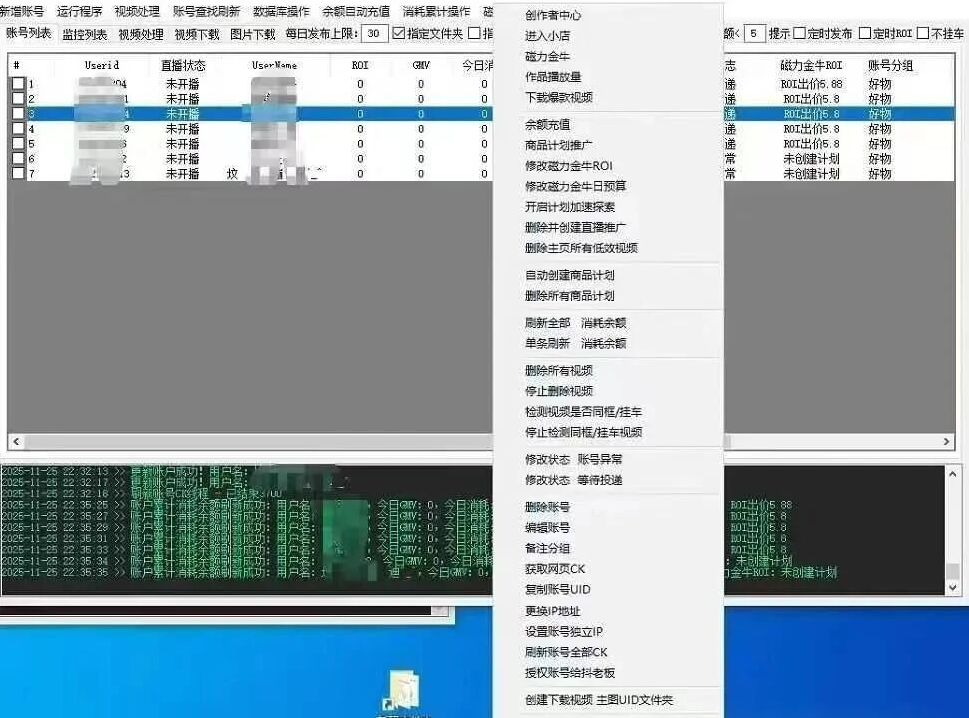The width and height of the screenshot is (969, 718).
Task: Enable the 定时ROI checkbox
Action: point(865,33)
